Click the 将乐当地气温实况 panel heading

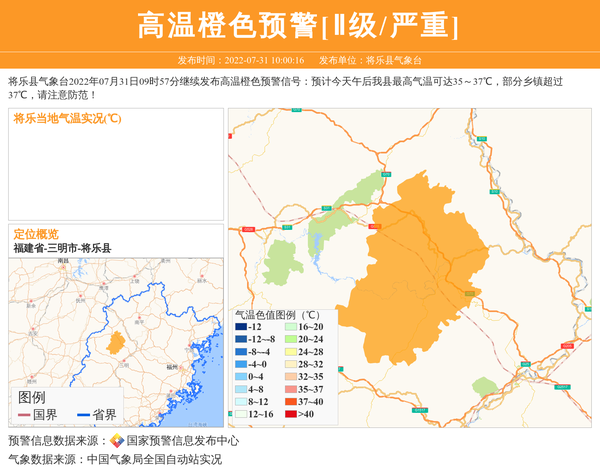coord(68,118)
